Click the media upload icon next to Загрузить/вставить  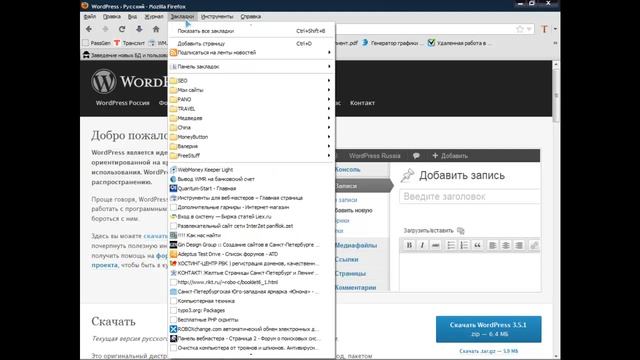pos(461,231)
